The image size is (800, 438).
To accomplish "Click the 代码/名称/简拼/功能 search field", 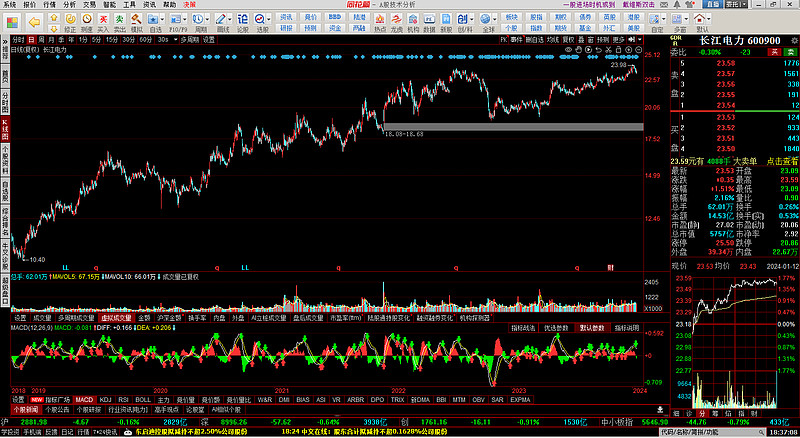I will (x=714, y=432).
